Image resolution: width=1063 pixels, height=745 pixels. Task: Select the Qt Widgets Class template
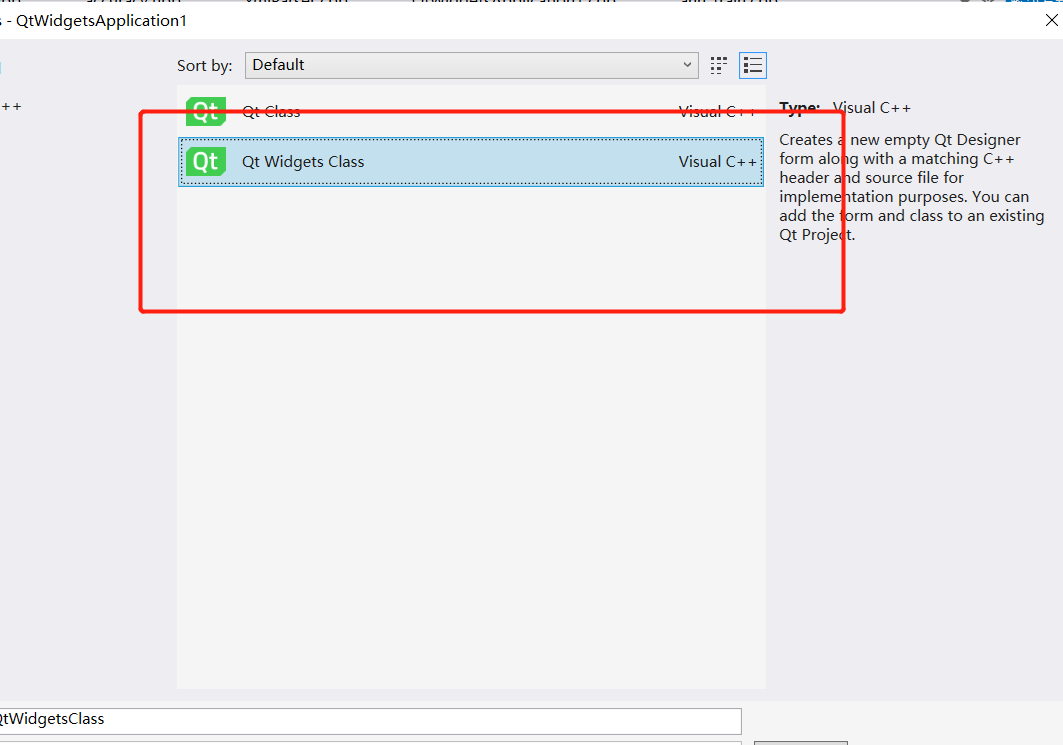point(471,162)
